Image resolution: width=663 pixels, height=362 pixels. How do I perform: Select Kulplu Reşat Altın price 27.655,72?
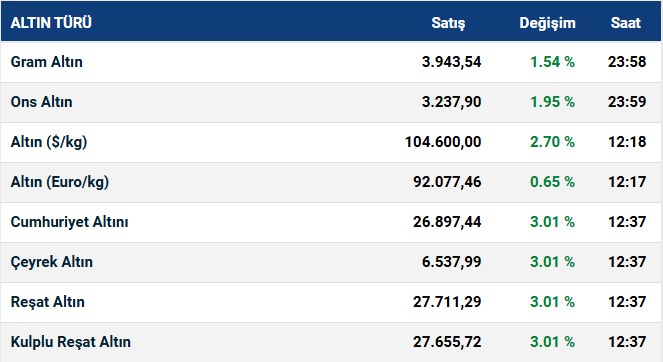point(447,342)
